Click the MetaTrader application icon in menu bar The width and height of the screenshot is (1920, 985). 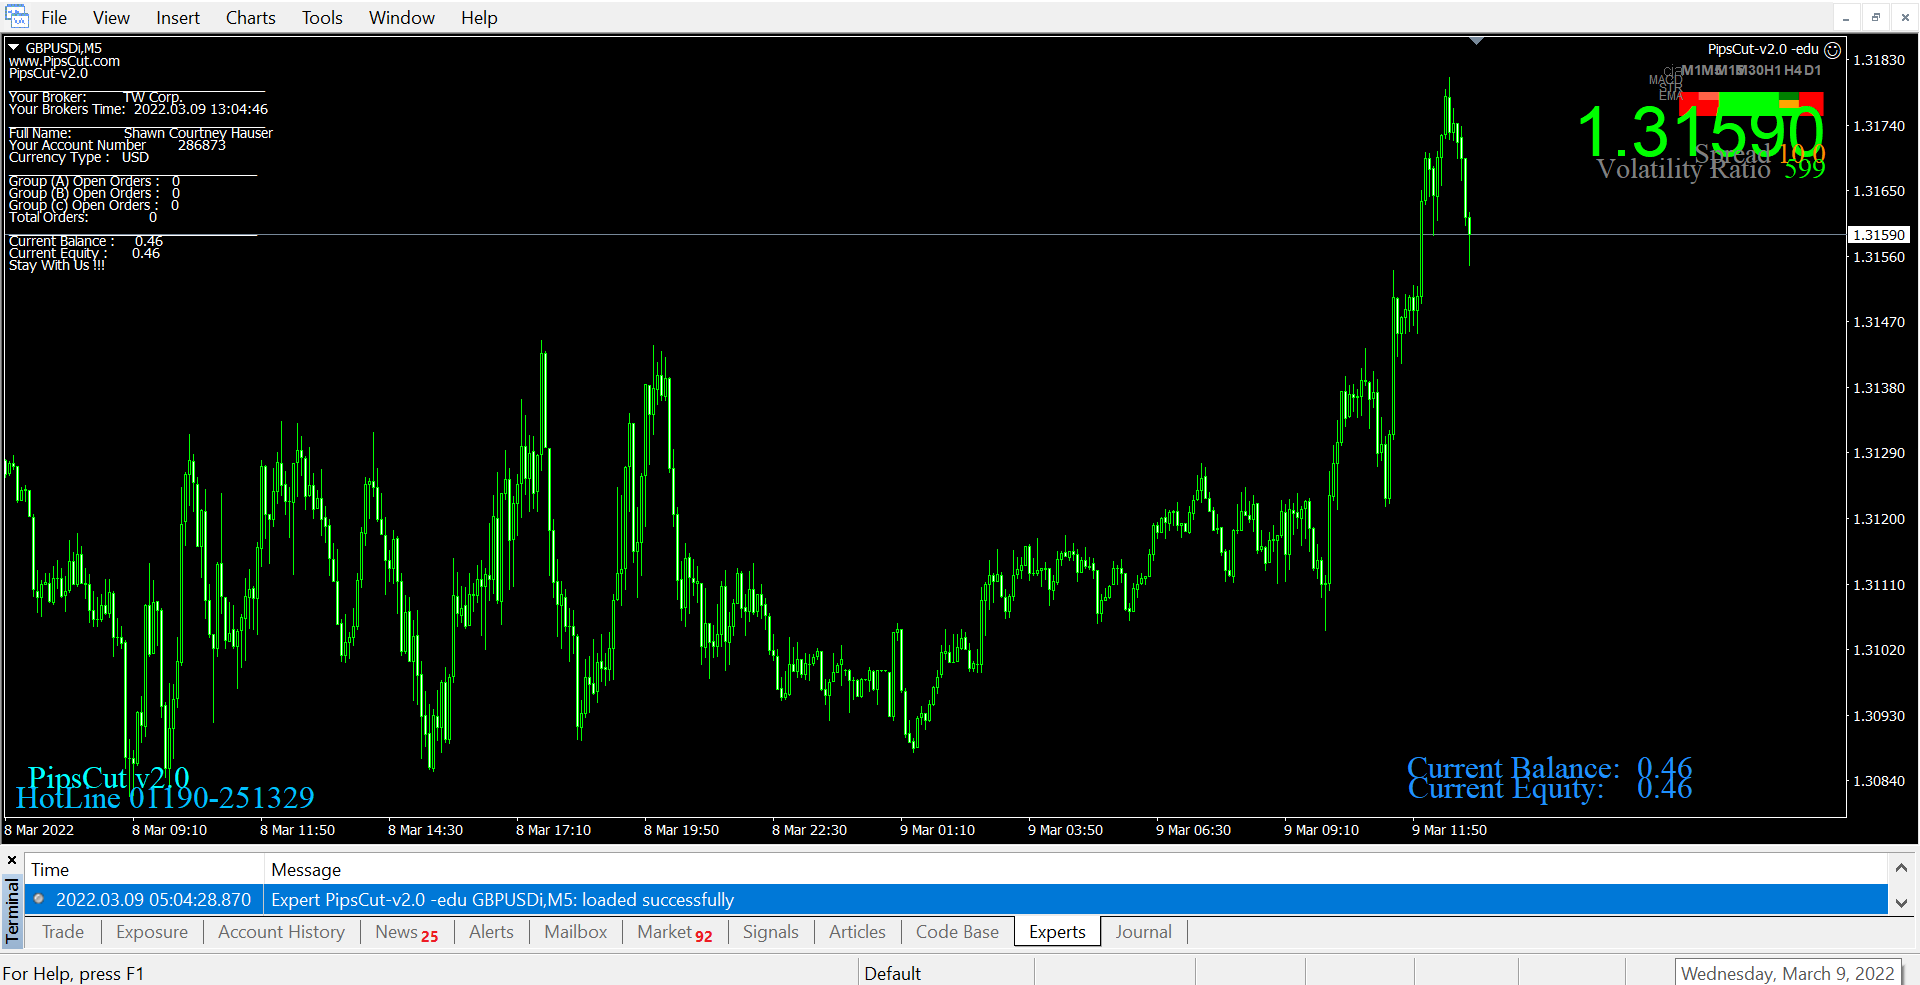[x=17, y=17]
